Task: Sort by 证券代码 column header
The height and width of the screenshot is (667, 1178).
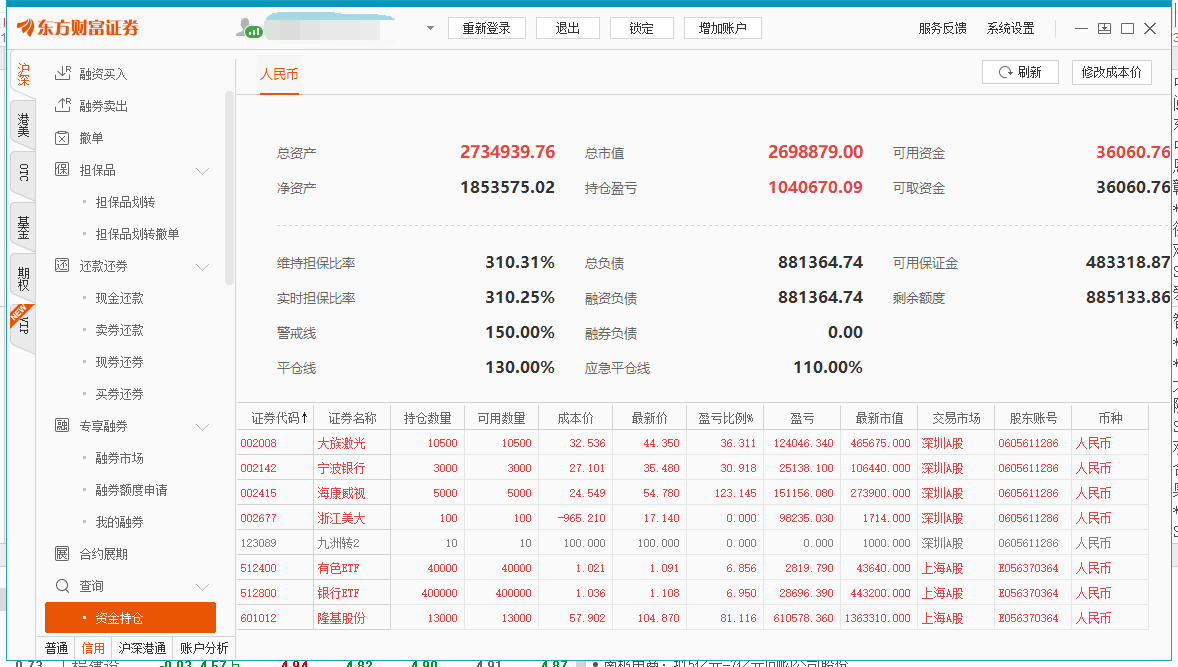Action: 276,418
